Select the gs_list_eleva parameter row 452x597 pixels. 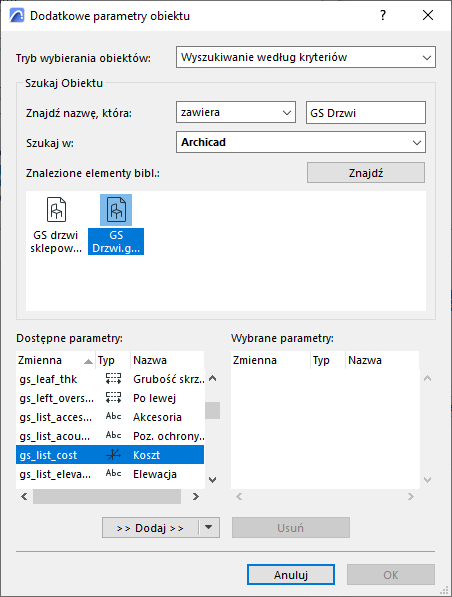pos(110,474)
